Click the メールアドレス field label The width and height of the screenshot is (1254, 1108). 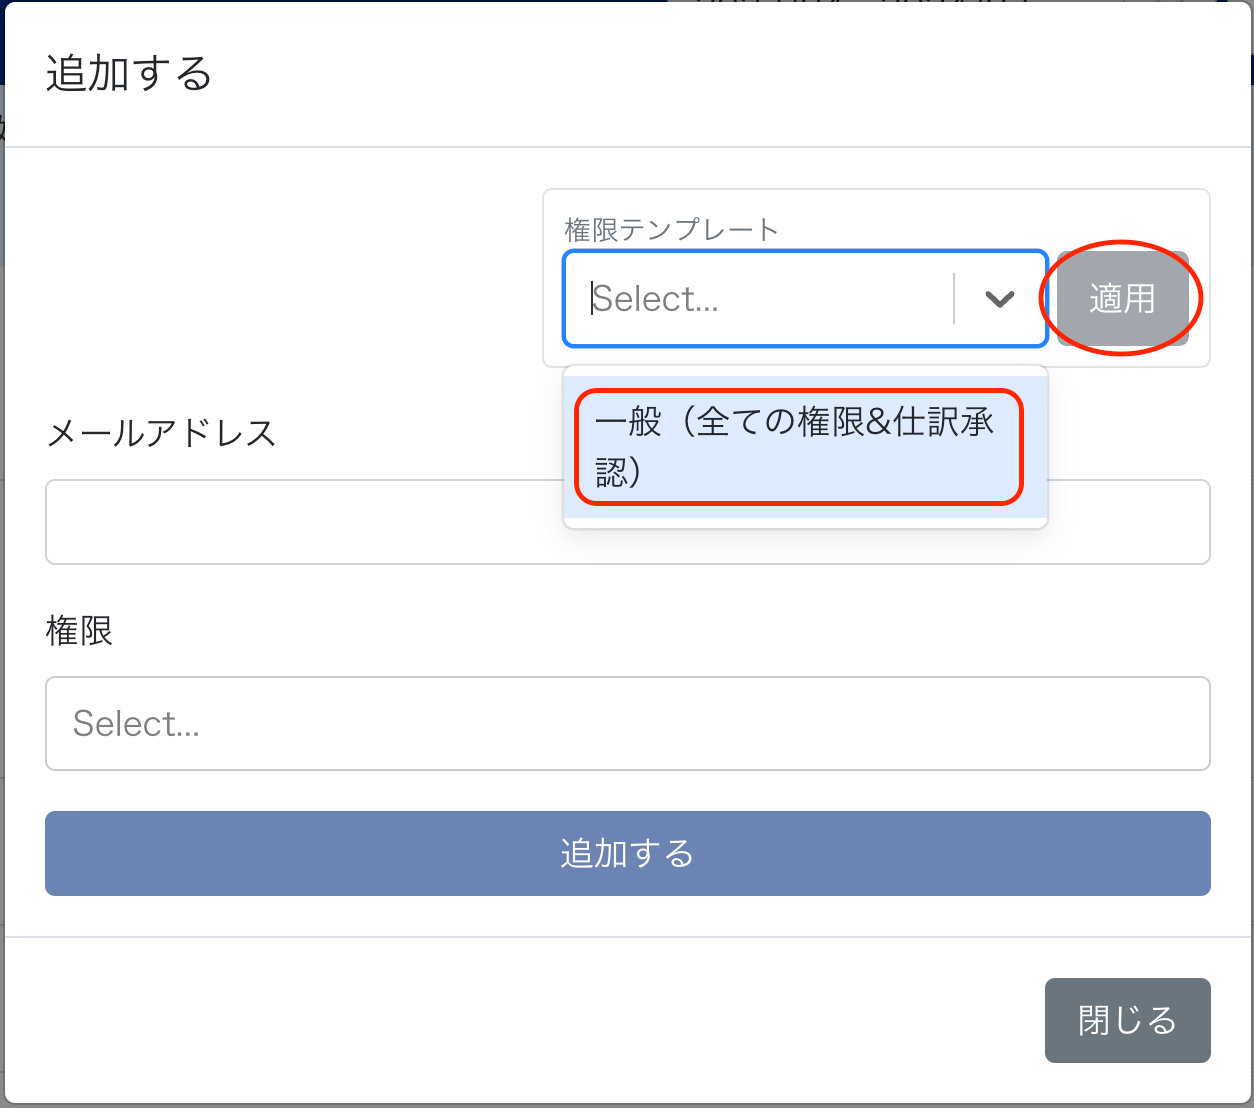point(161,433)
